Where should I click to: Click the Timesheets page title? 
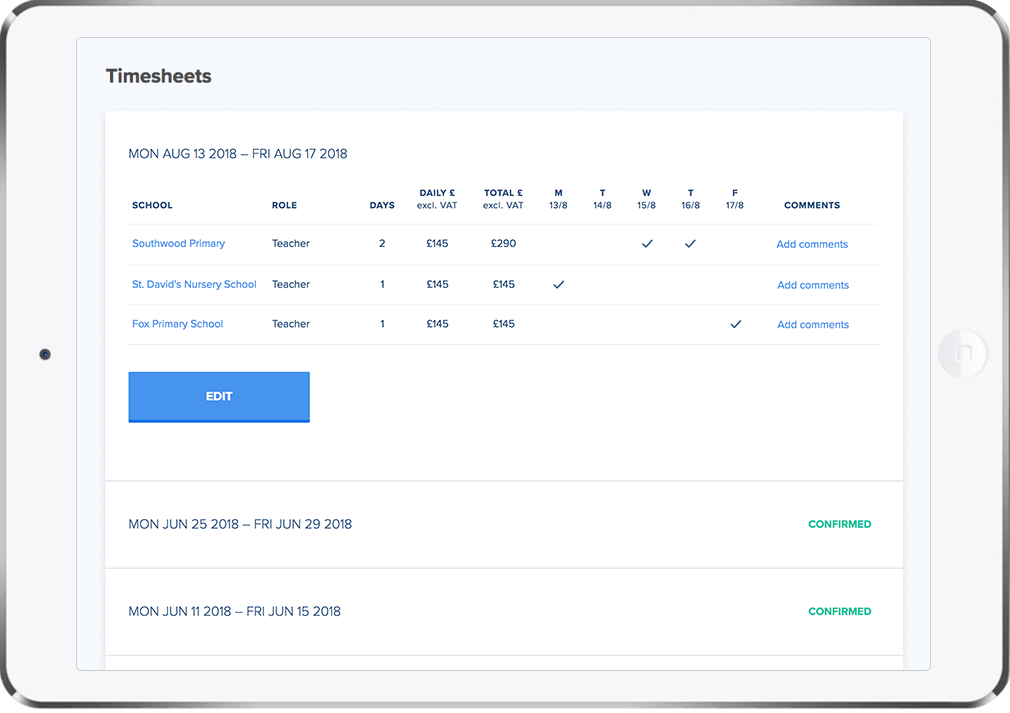pyautogui.click(x=158, y=76)
